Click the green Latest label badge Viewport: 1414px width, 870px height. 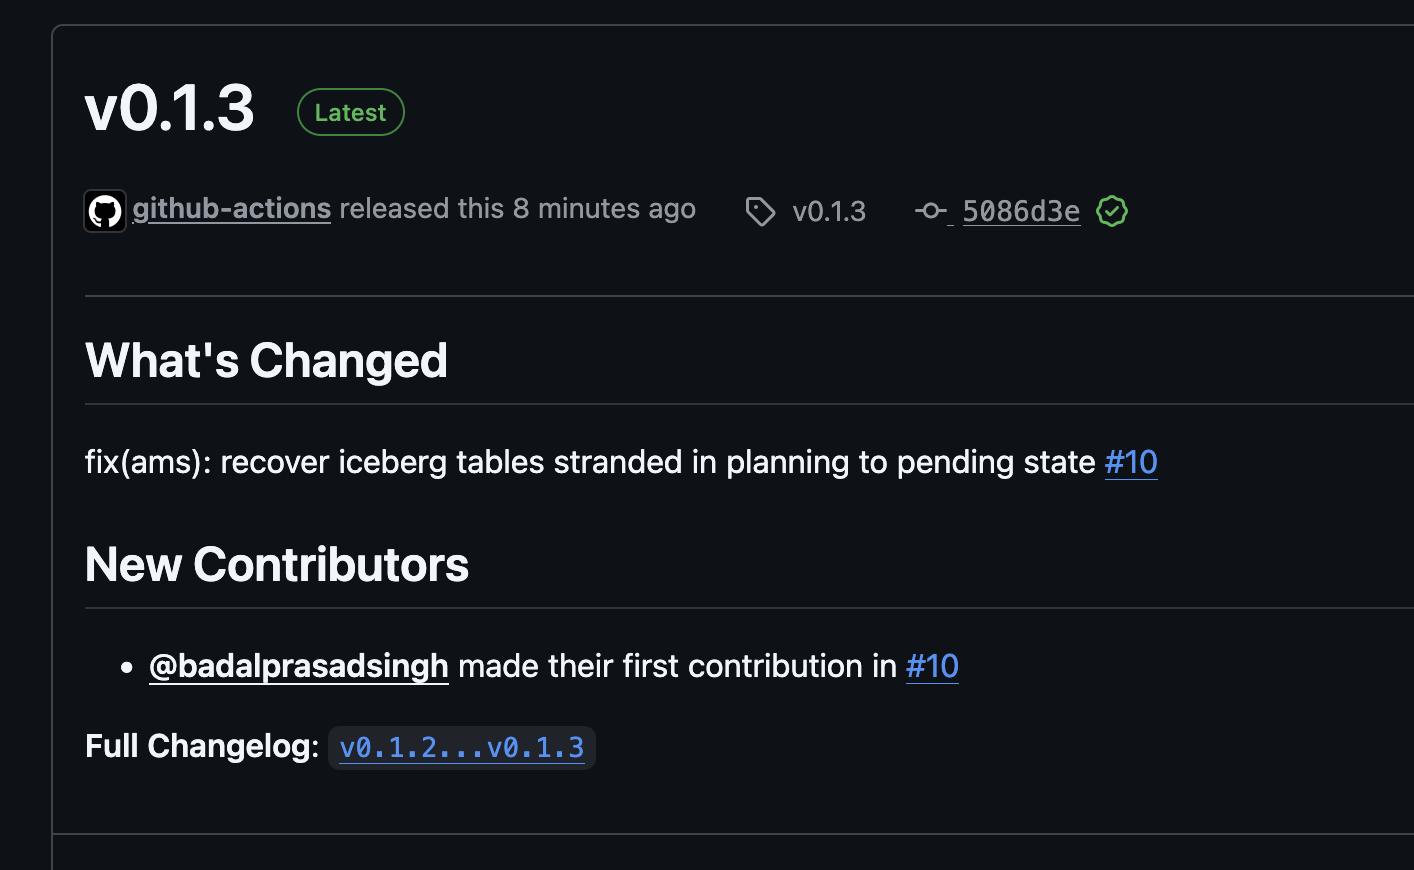click(x=351, y=112)
